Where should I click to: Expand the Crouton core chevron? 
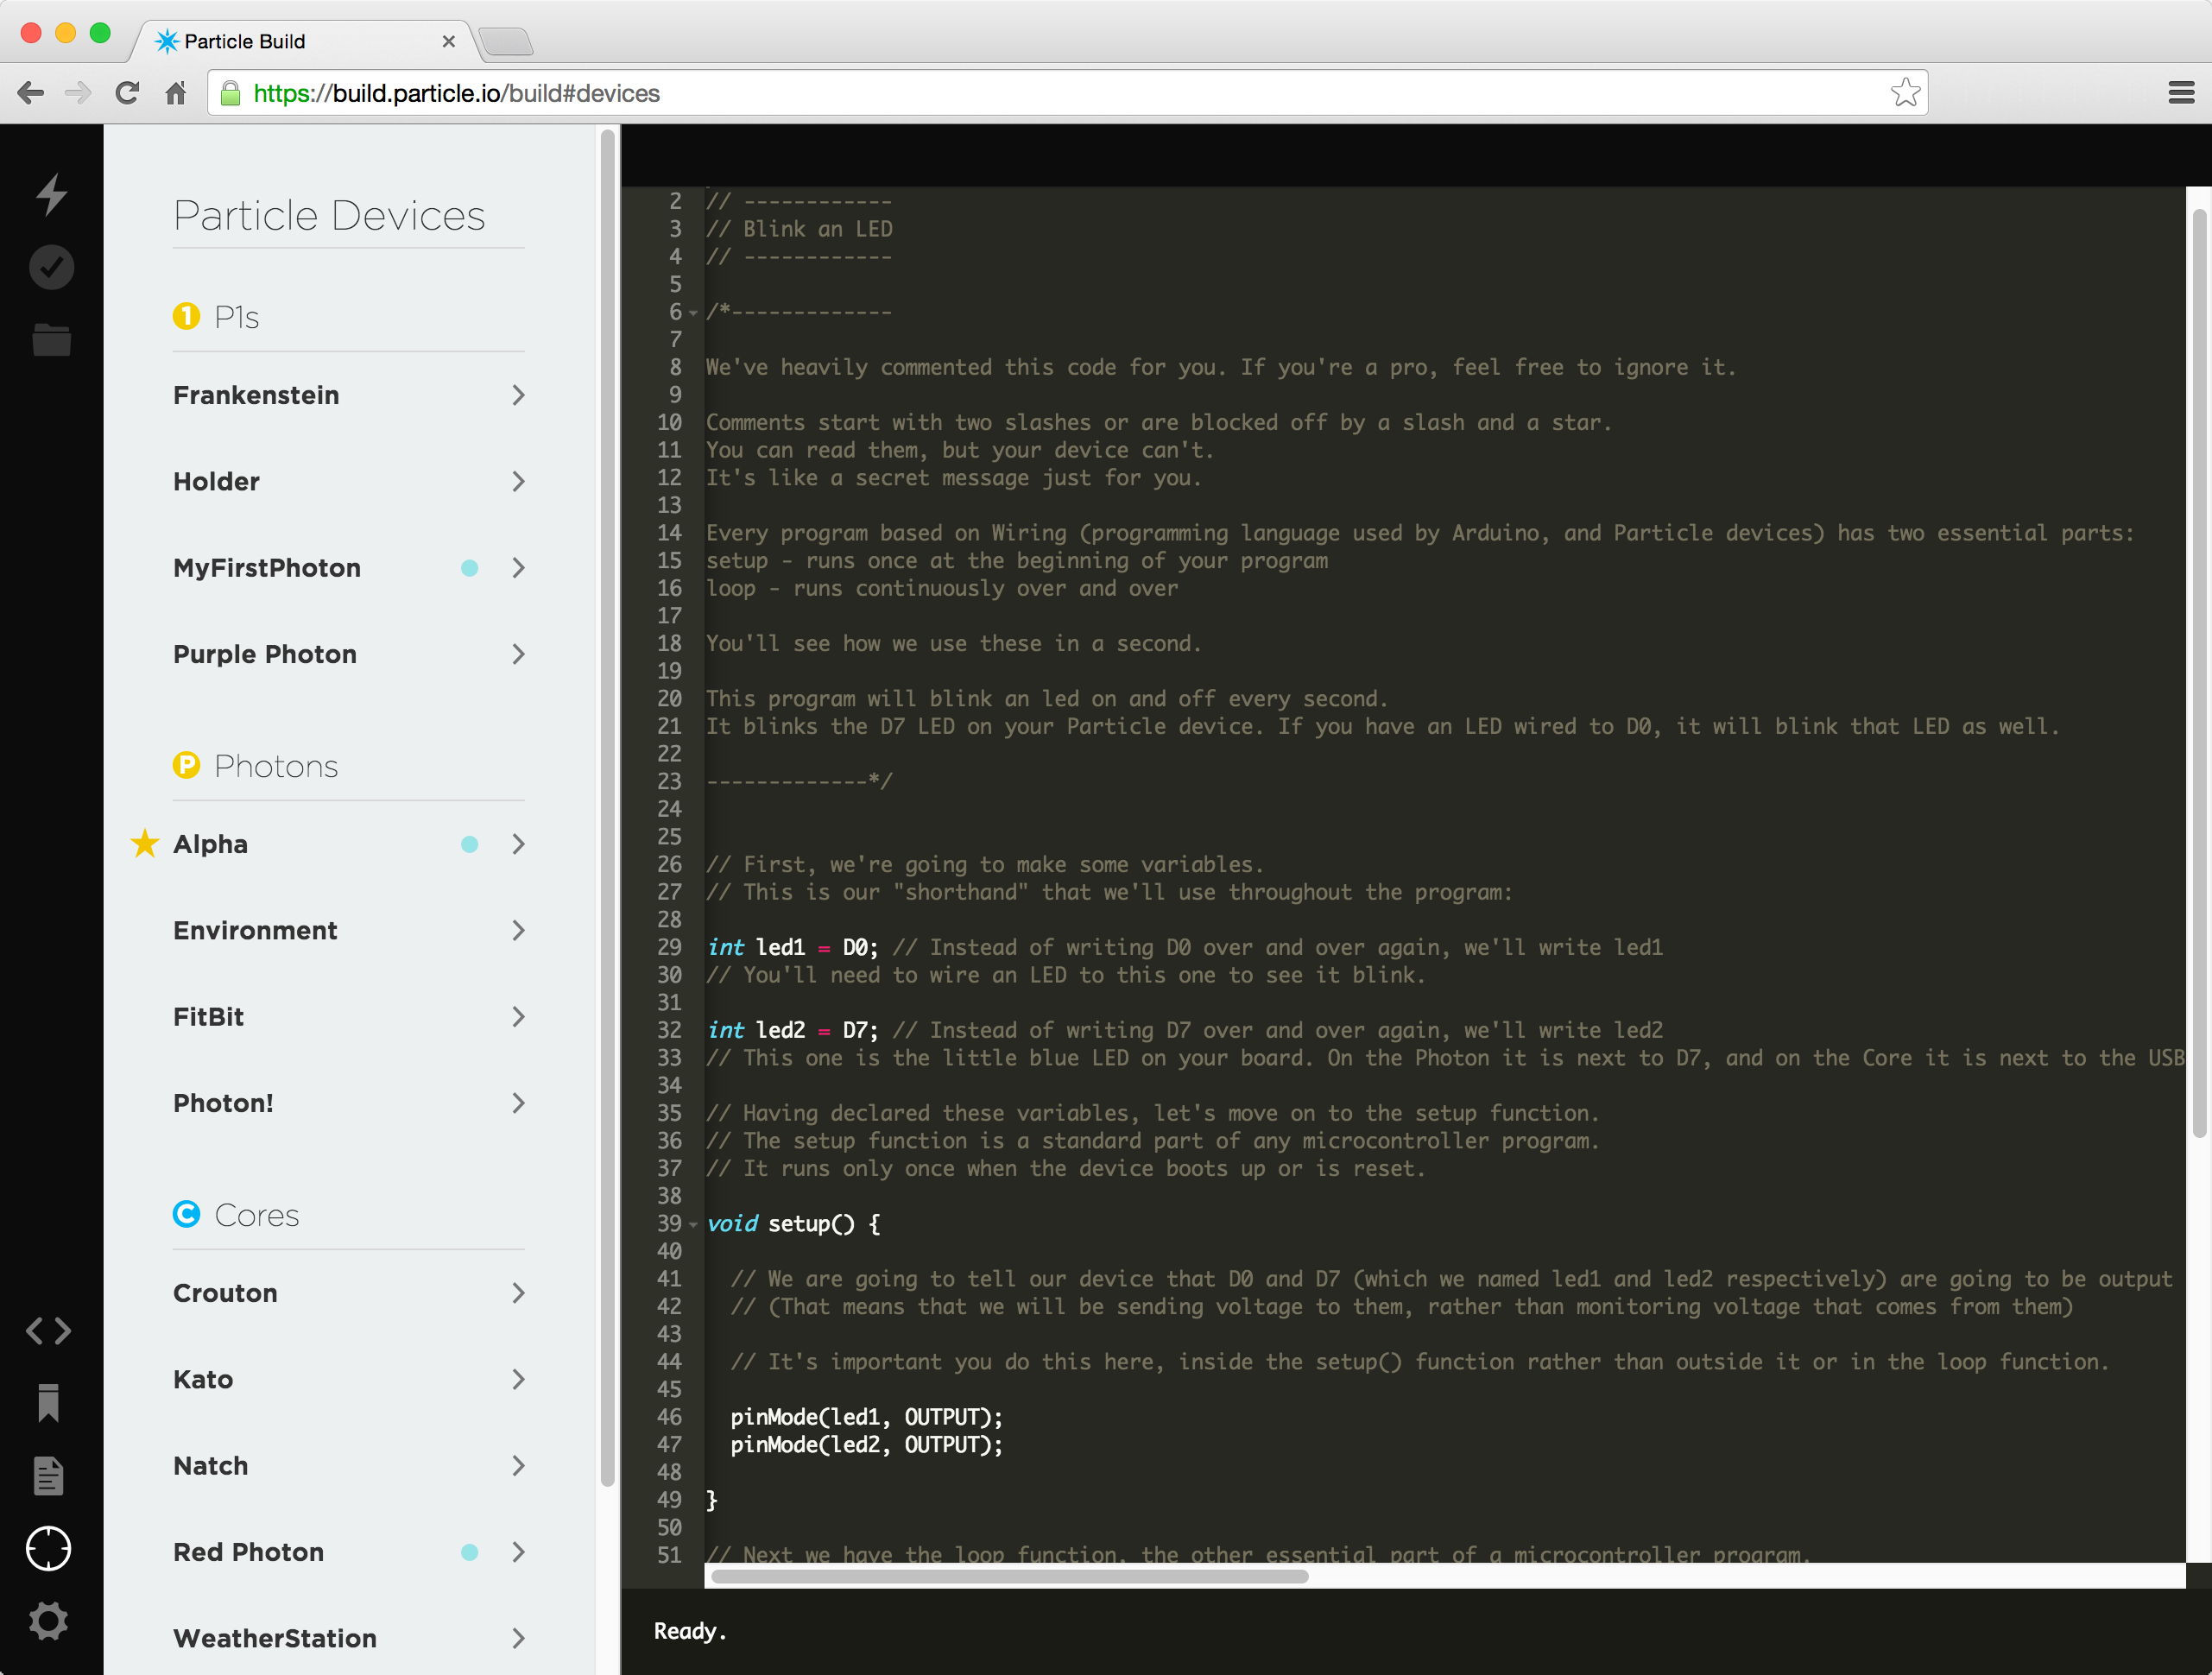[518, 1293]
